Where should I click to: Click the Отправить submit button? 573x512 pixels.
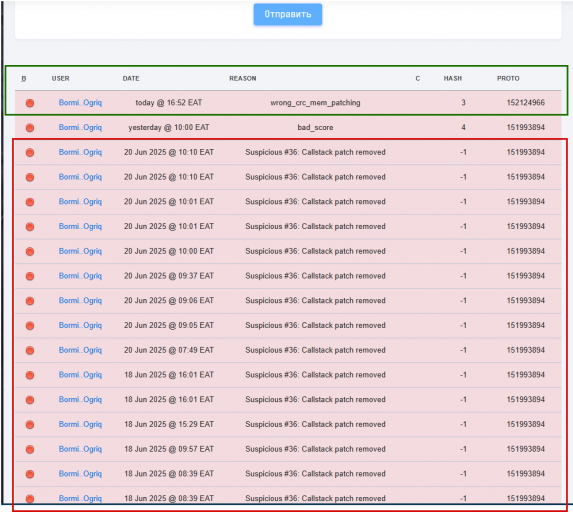coord(288,14)
